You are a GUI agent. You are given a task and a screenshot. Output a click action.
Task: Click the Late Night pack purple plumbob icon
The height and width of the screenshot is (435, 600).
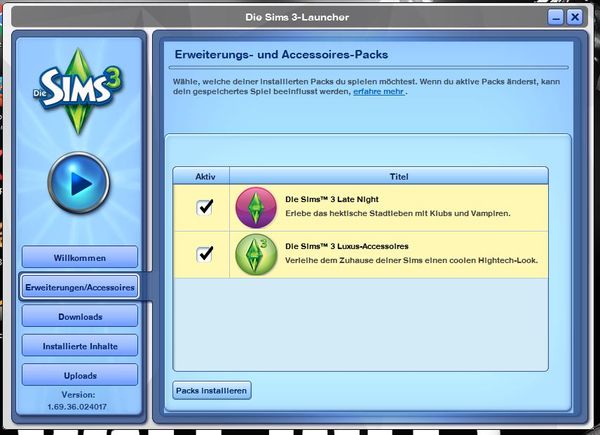256,208
